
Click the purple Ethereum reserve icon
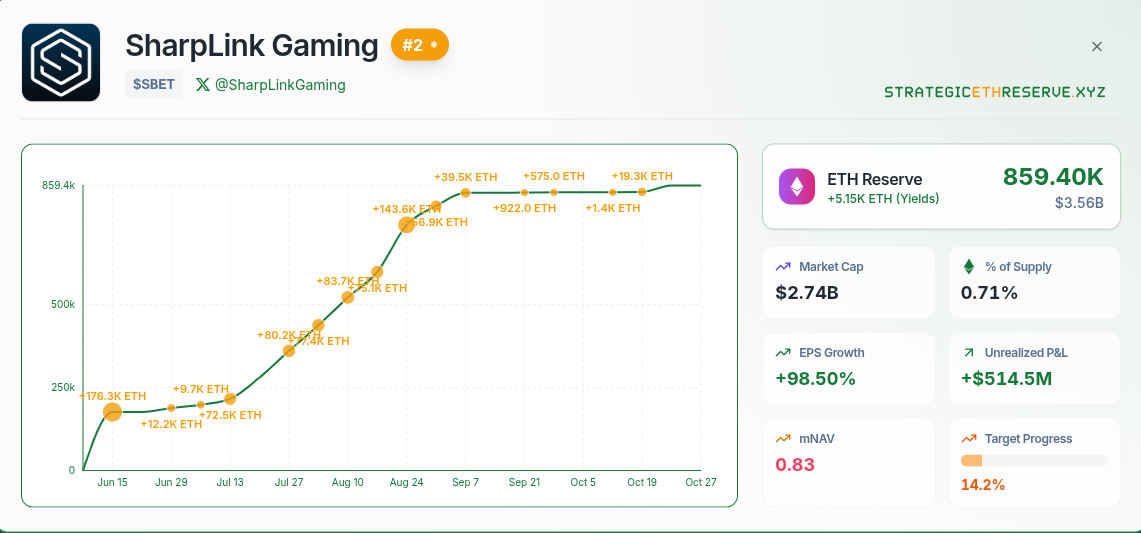pos(797,187)
